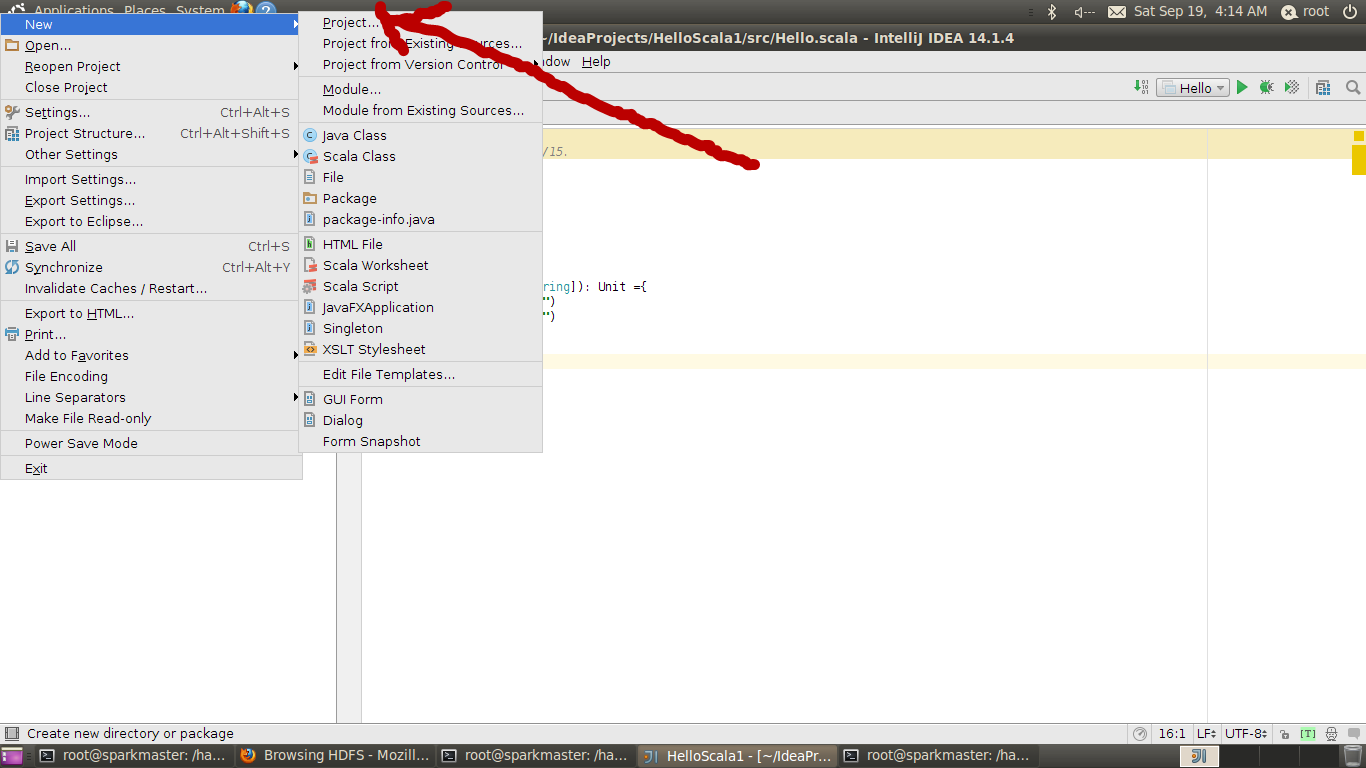Image resolution: width=1366 pixels, height=768 pixels.
Task: Click the Scala Worksheet icon
Action: (x=310, y=265)
